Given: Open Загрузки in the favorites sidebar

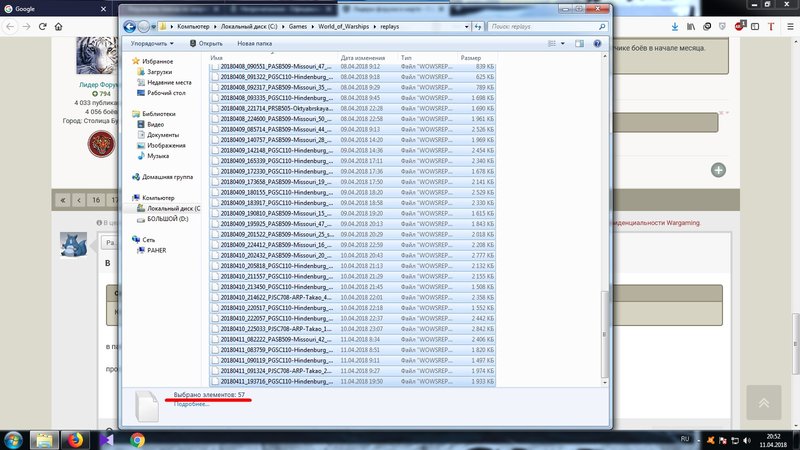Looking at the screenshot, I should tap(159, 72).
